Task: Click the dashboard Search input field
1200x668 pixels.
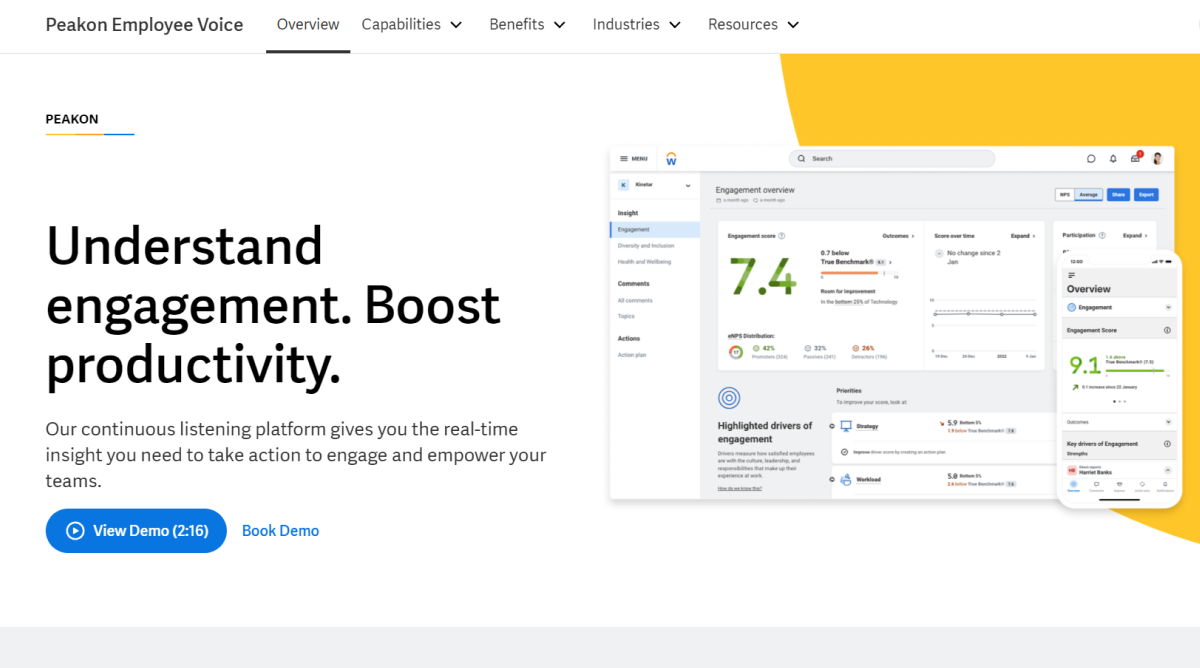Action: coord(892,159)
